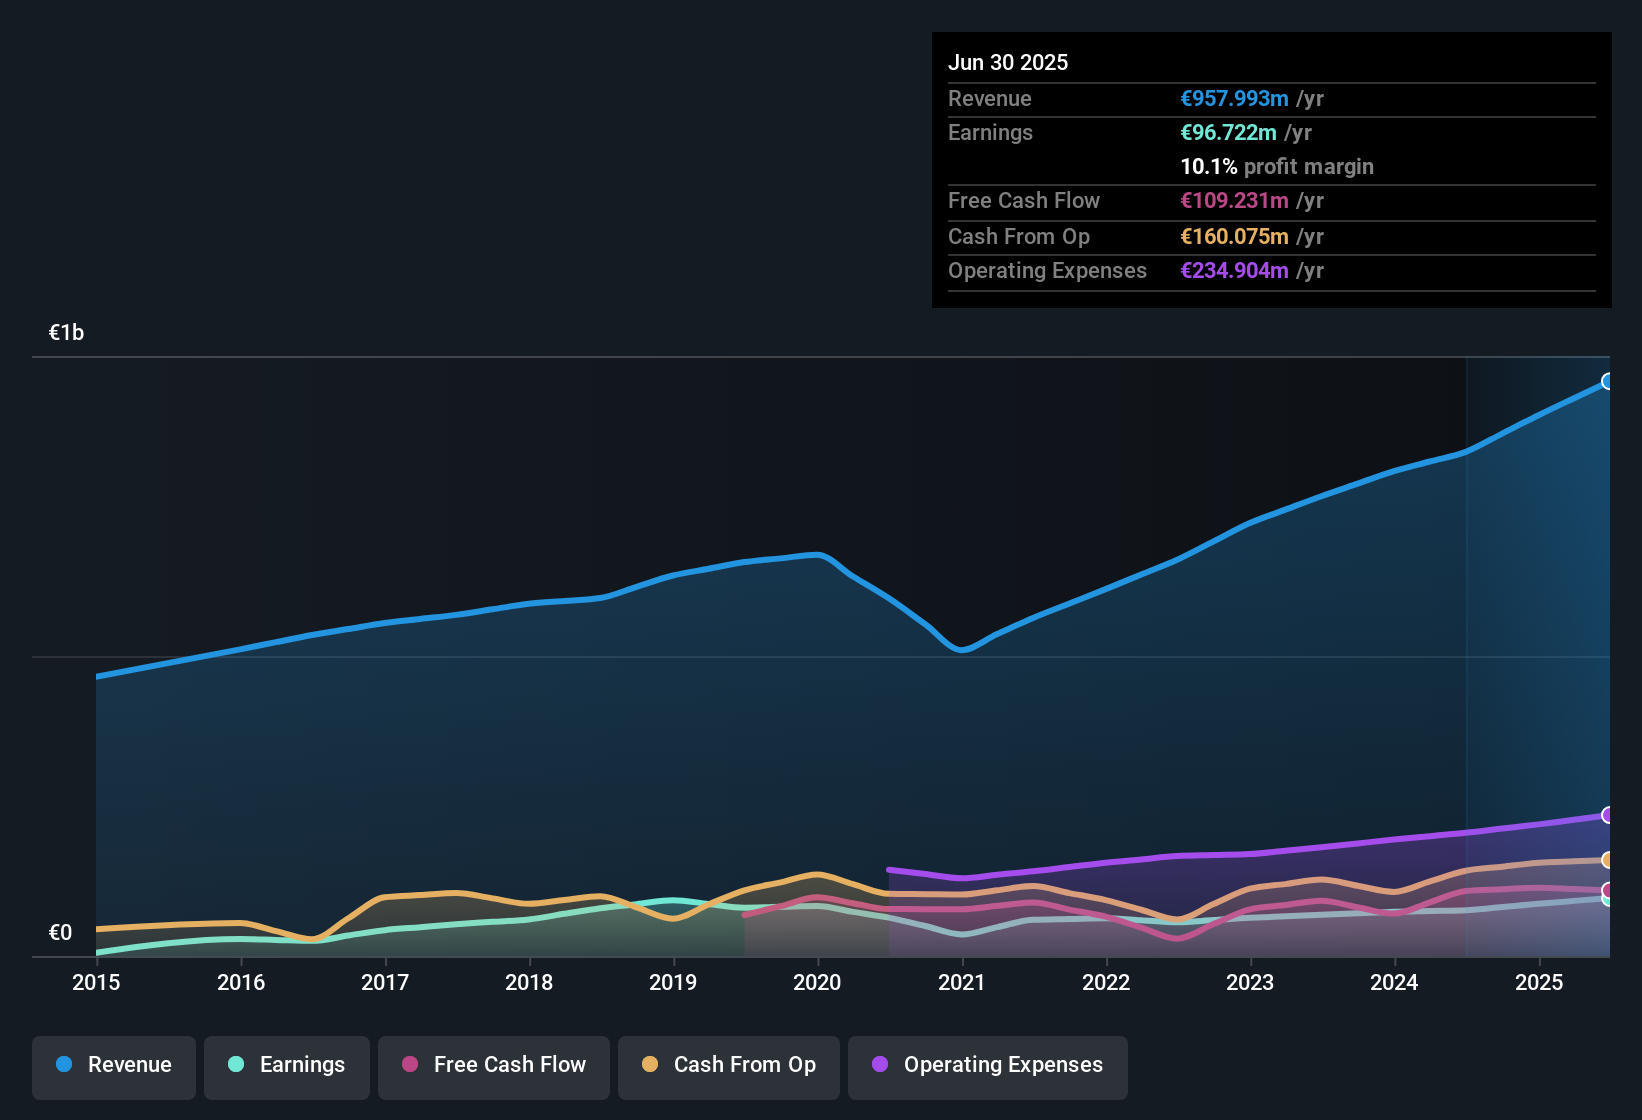Click the 2017 x-axis label

point(385,983)
